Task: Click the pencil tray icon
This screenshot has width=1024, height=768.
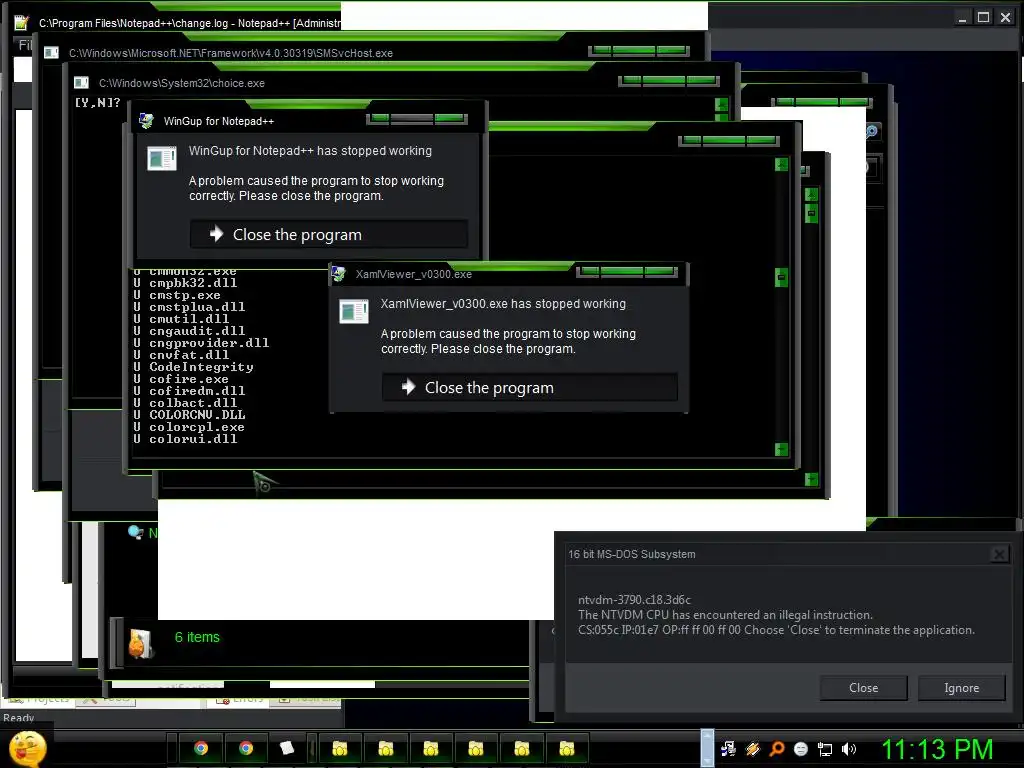Action: tap(752, 749)
